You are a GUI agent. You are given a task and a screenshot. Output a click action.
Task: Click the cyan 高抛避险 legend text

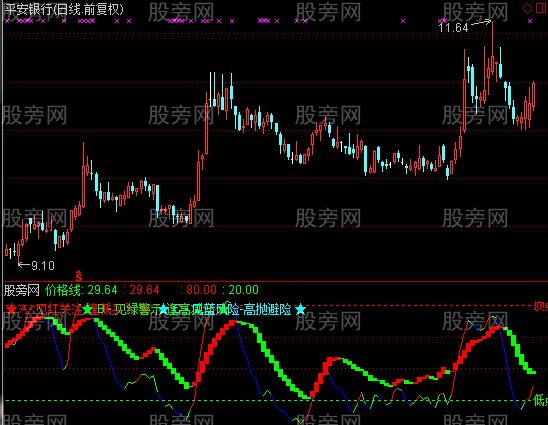point(267,309)
